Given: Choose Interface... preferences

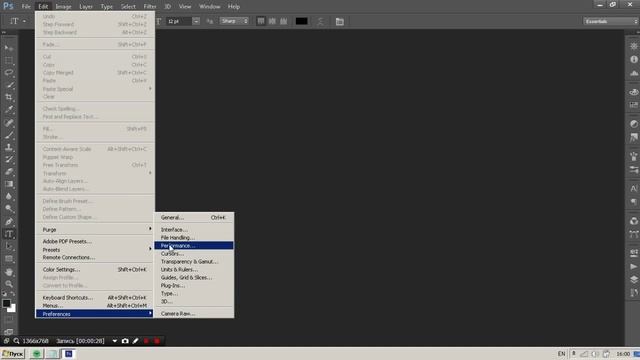Looking at the screenshot, I should 194,230.
